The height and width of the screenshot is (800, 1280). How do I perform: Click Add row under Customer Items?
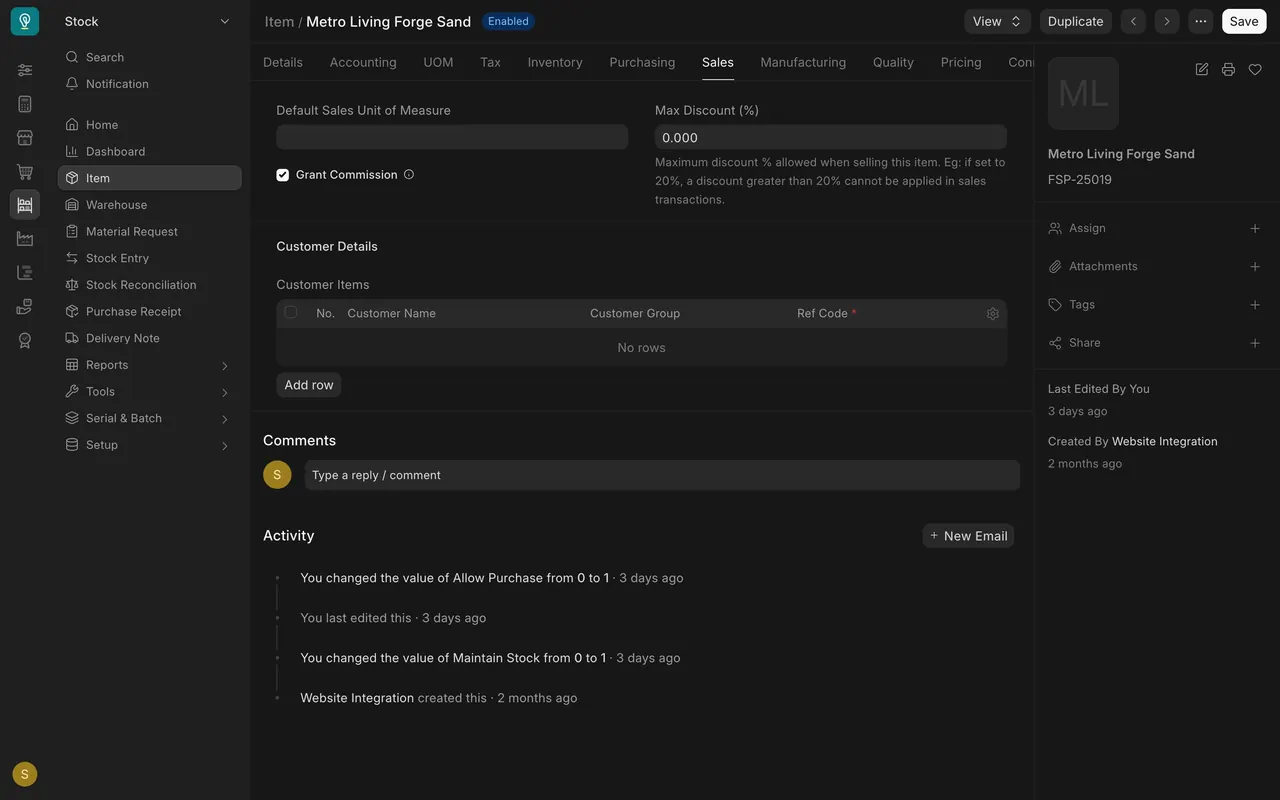coord(309,385)
